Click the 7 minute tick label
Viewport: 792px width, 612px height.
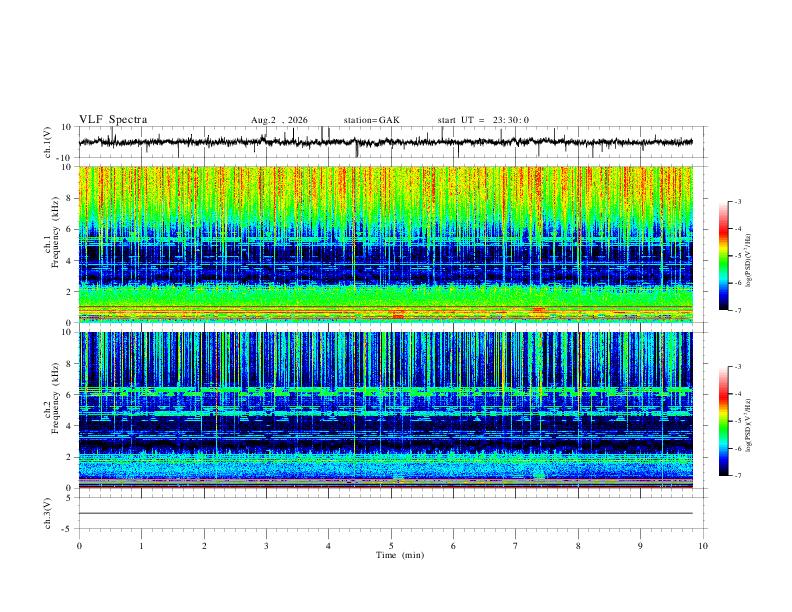[x=516, y=546]
